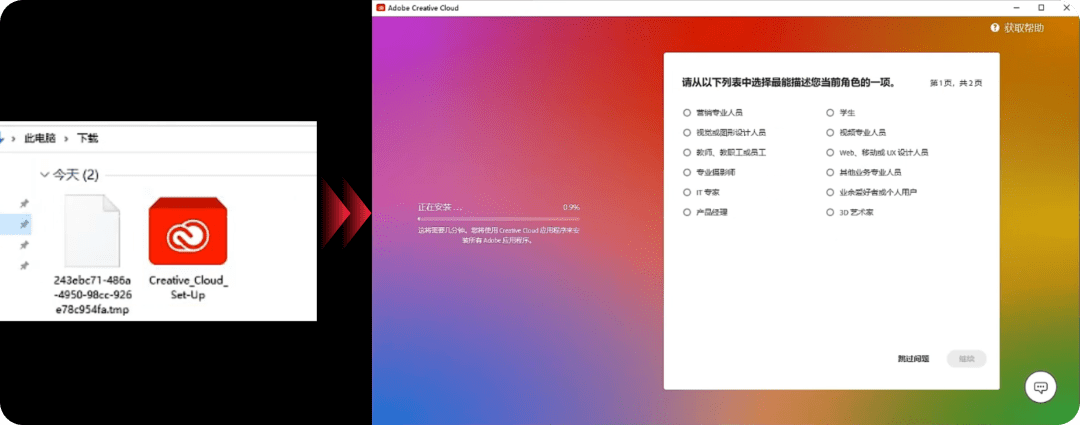
Task: Click the question mark help icon
Action: (x=995, y=28)
